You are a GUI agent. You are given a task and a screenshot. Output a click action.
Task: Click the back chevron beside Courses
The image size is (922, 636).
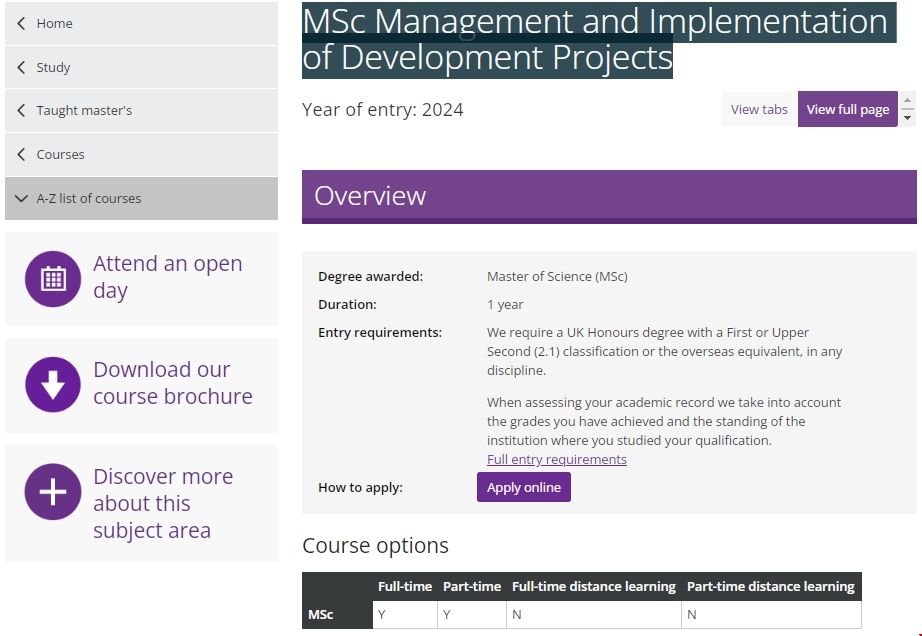coord(22,154)
